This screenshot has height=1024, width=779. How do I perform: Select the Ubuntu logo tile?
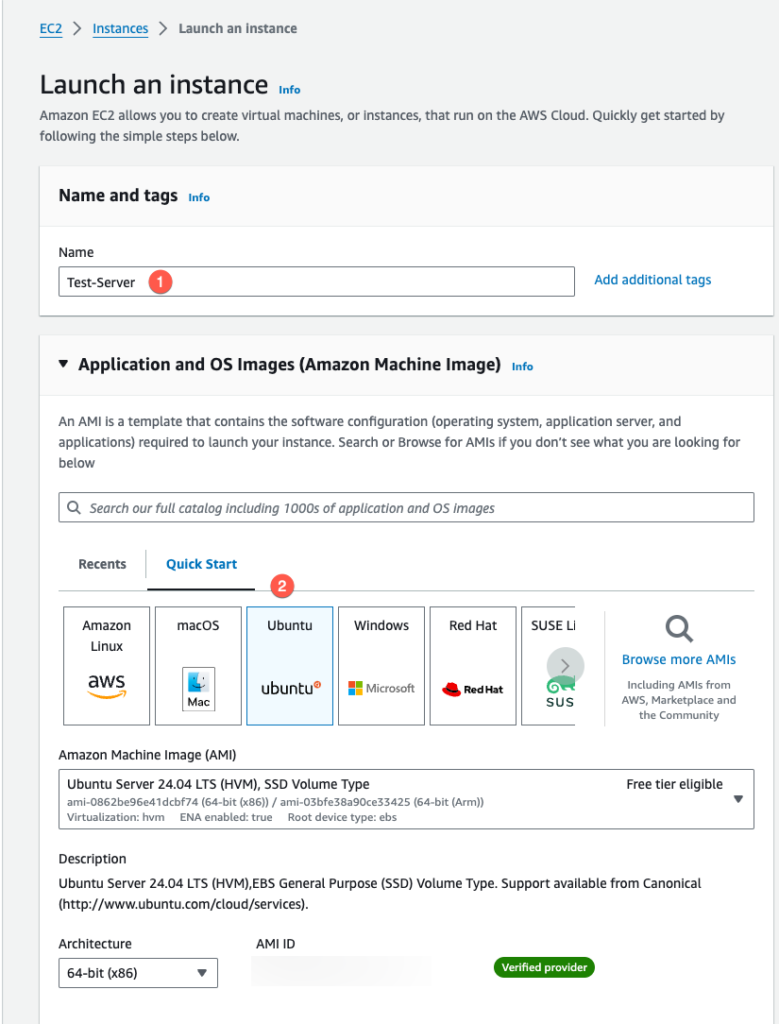click(290, 665)
